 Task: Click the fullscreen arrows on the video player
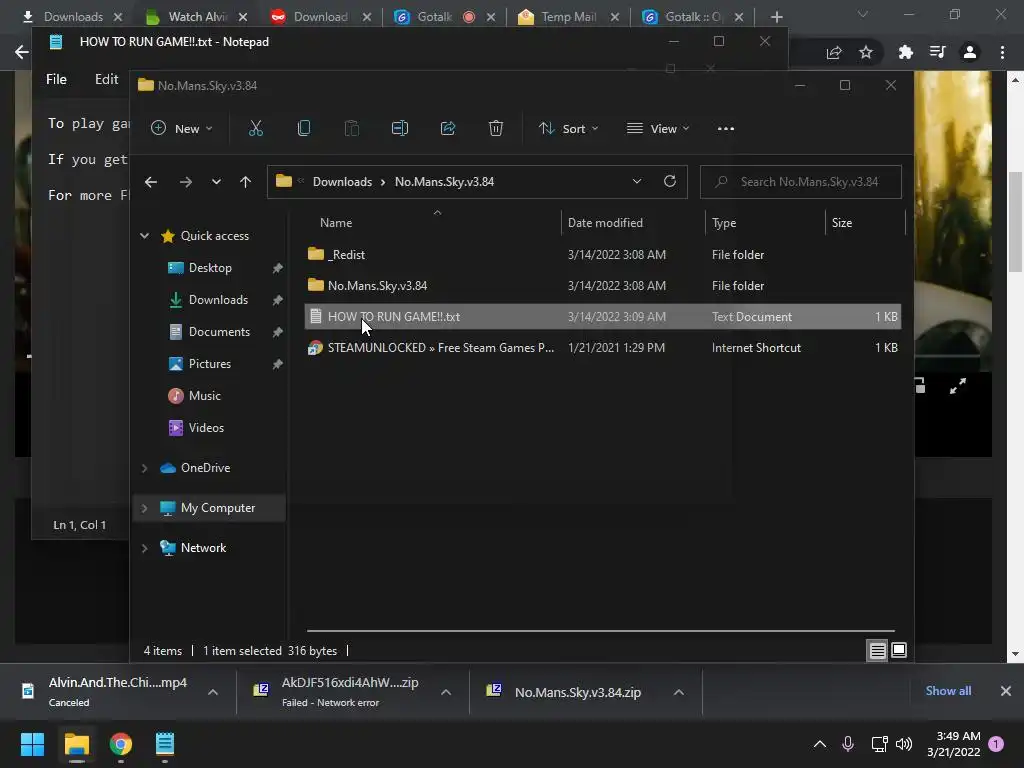tap(957, 387)
